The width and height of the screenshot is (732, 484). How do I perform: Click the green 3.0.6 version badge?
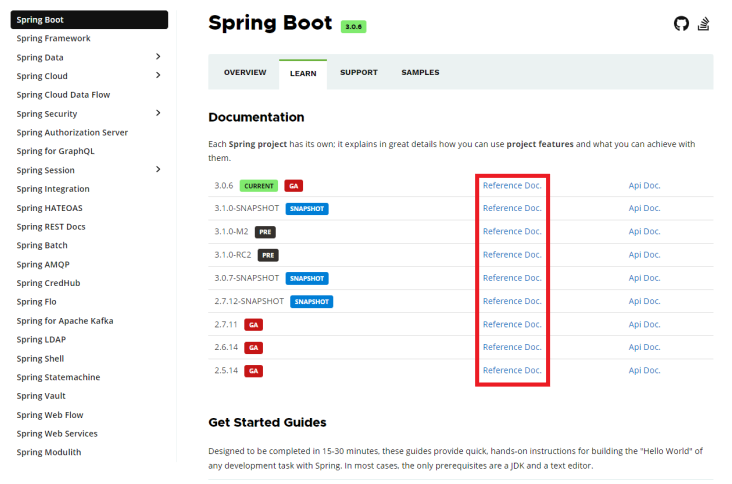click(353, 27)
